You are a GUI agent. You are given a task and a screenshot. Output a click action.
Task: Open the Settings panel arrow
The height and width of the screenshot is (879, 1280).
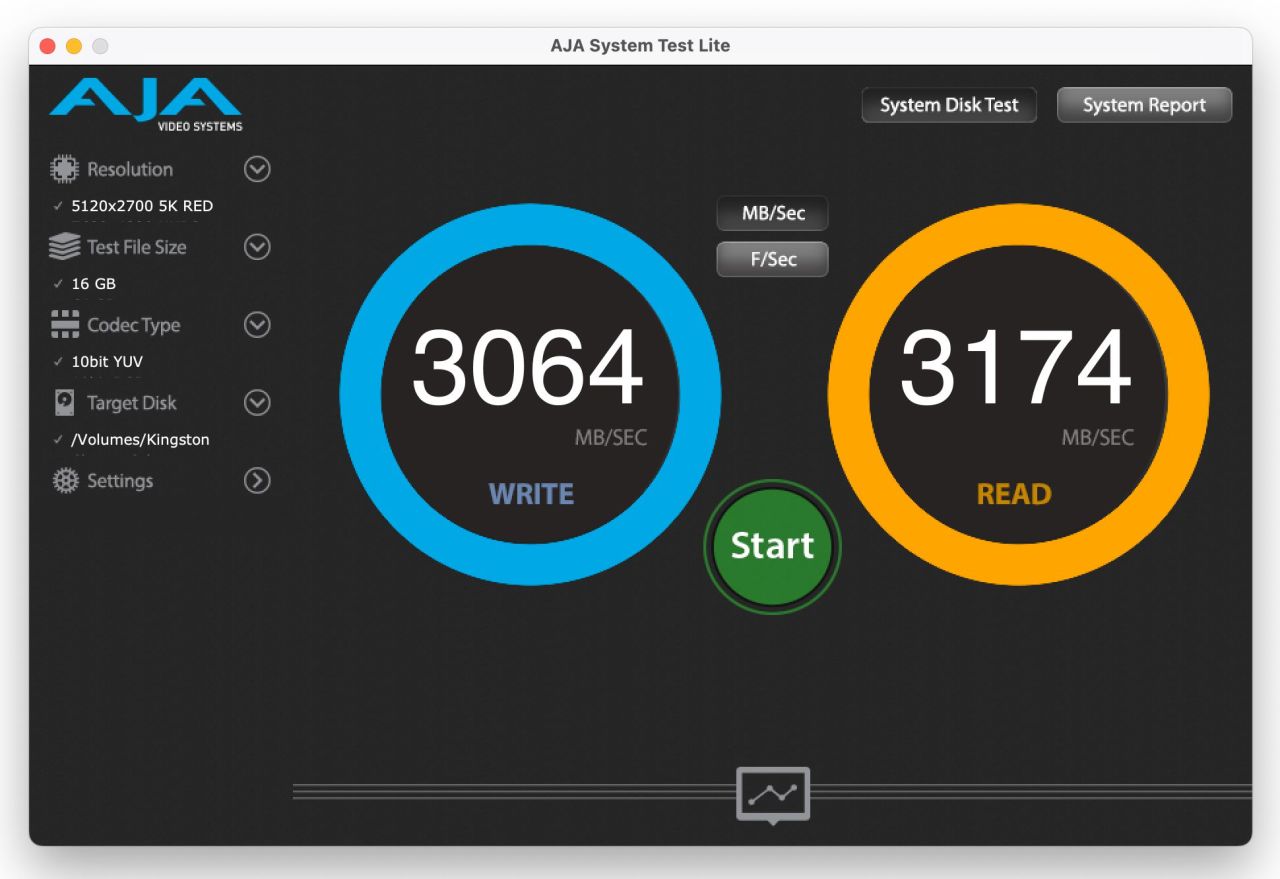click(258, 481)
